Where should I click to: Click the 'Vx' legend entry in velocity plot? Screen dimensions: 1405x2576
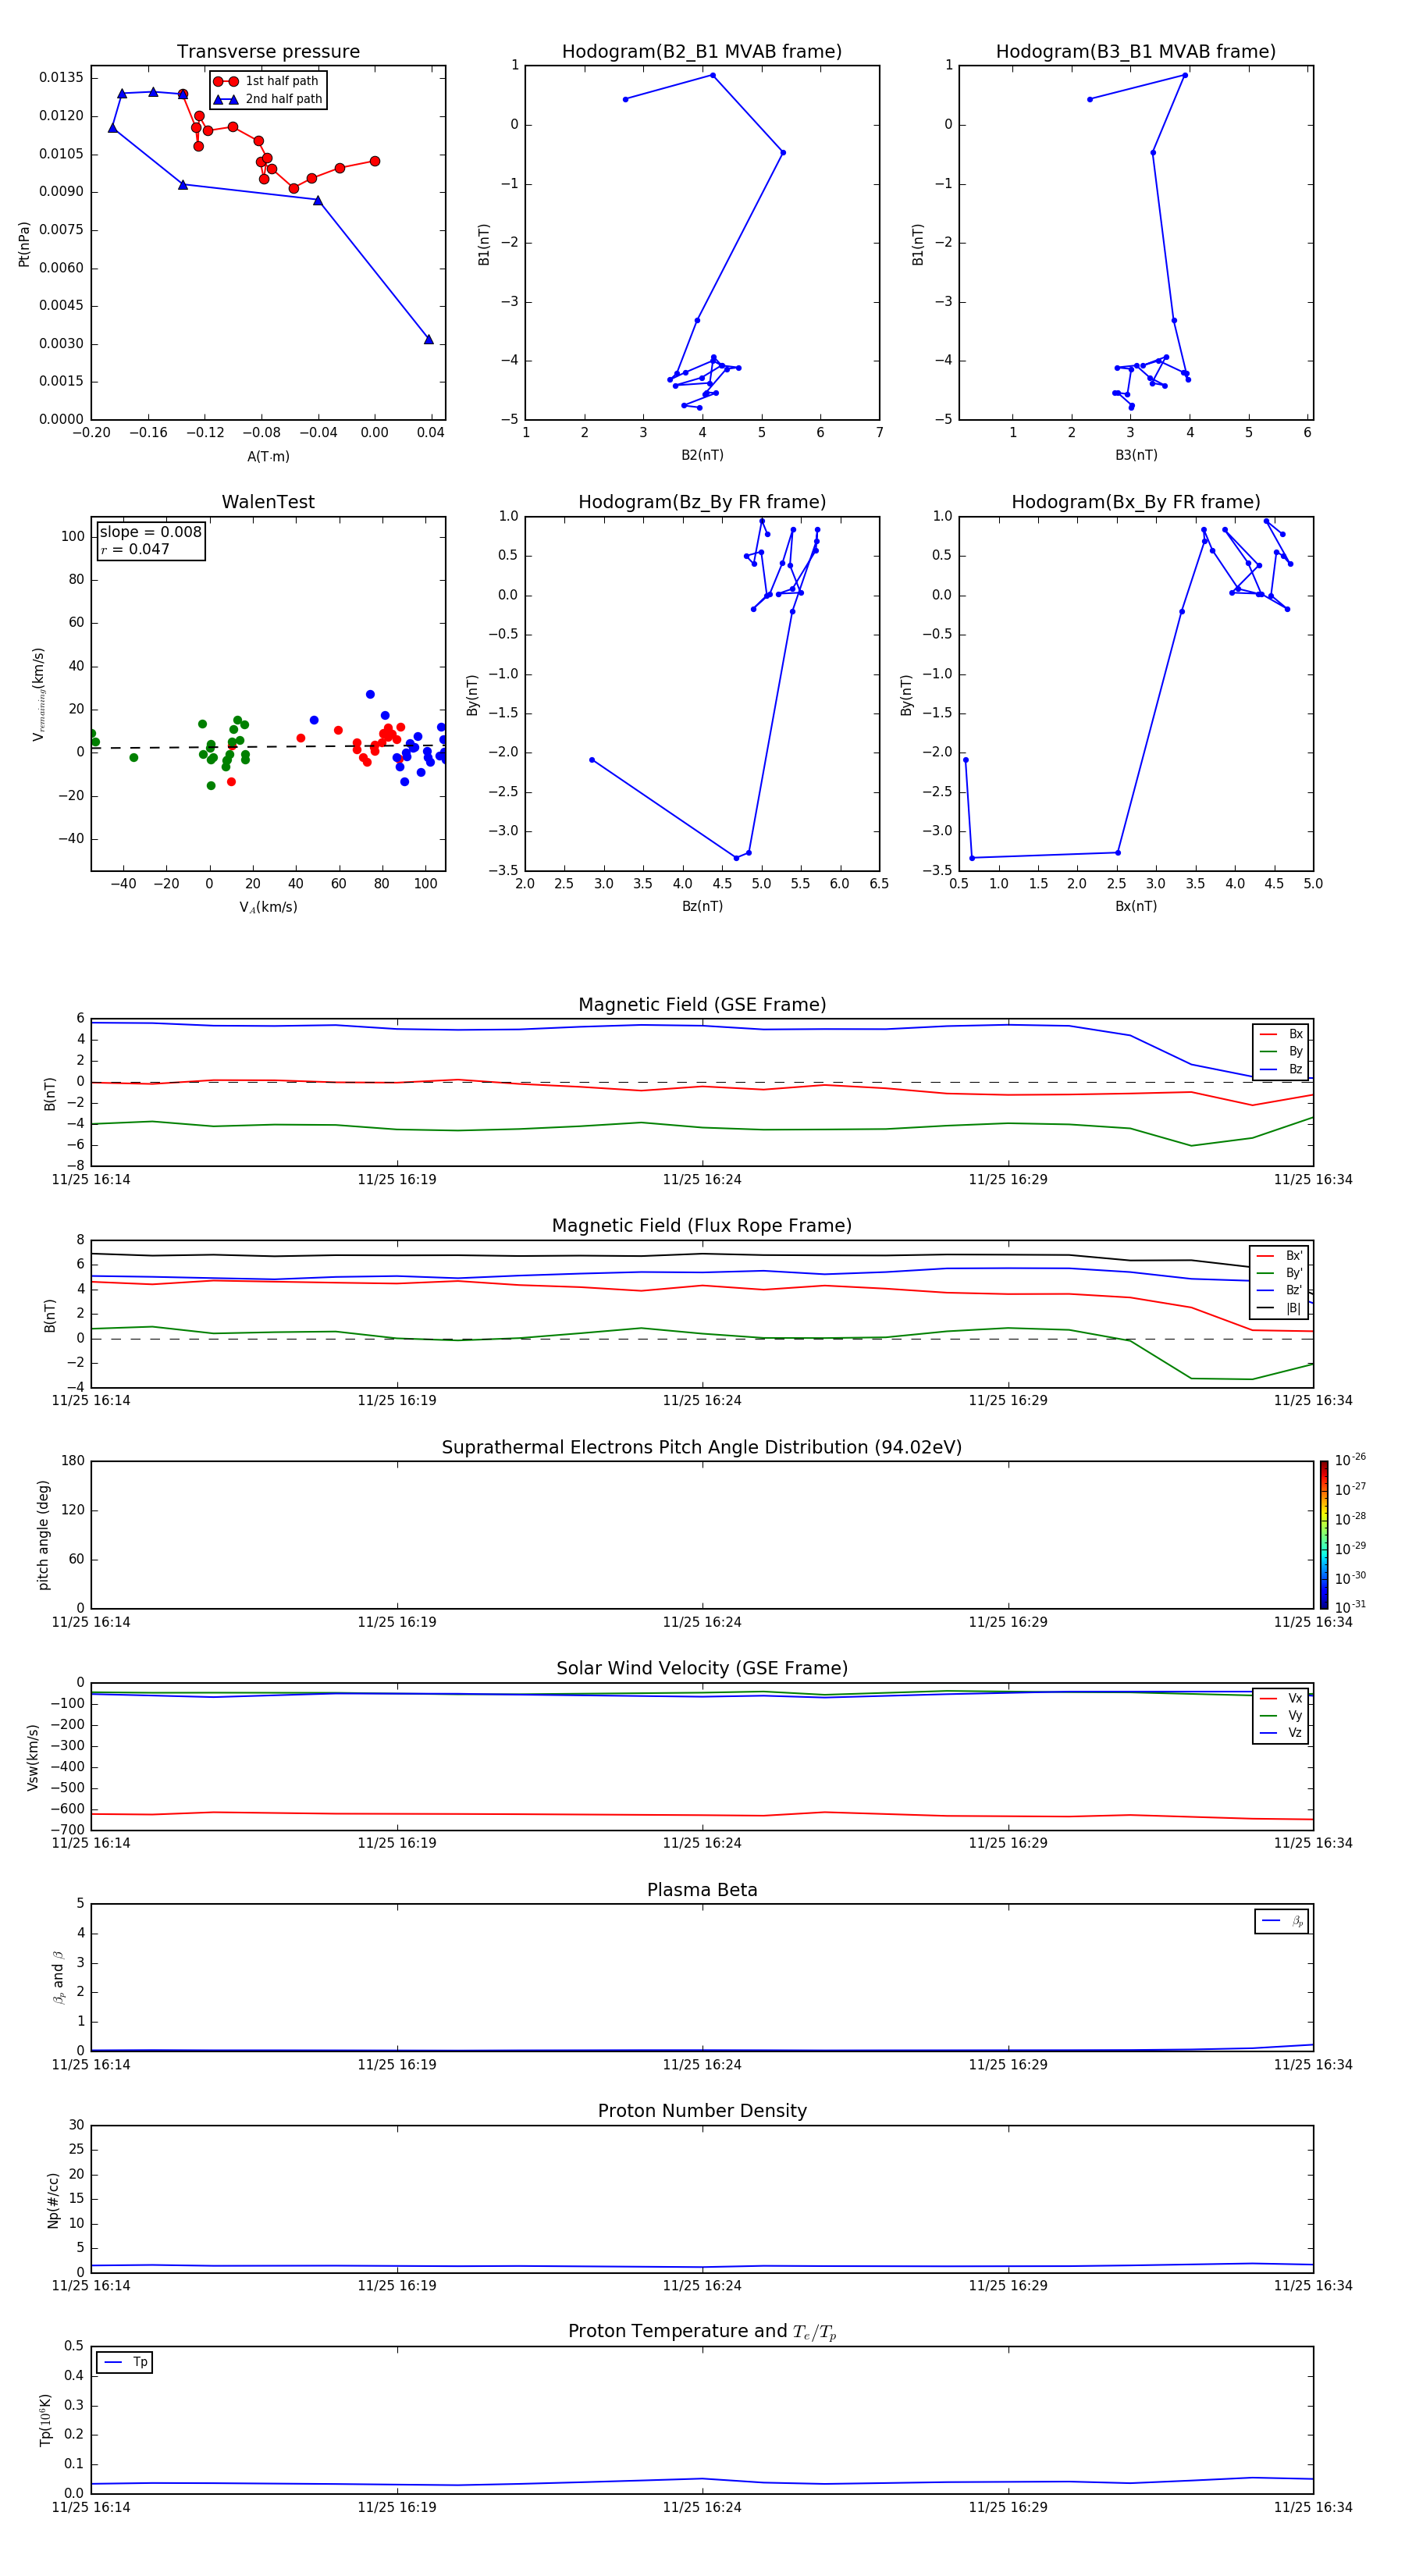click(1281, 1698)
